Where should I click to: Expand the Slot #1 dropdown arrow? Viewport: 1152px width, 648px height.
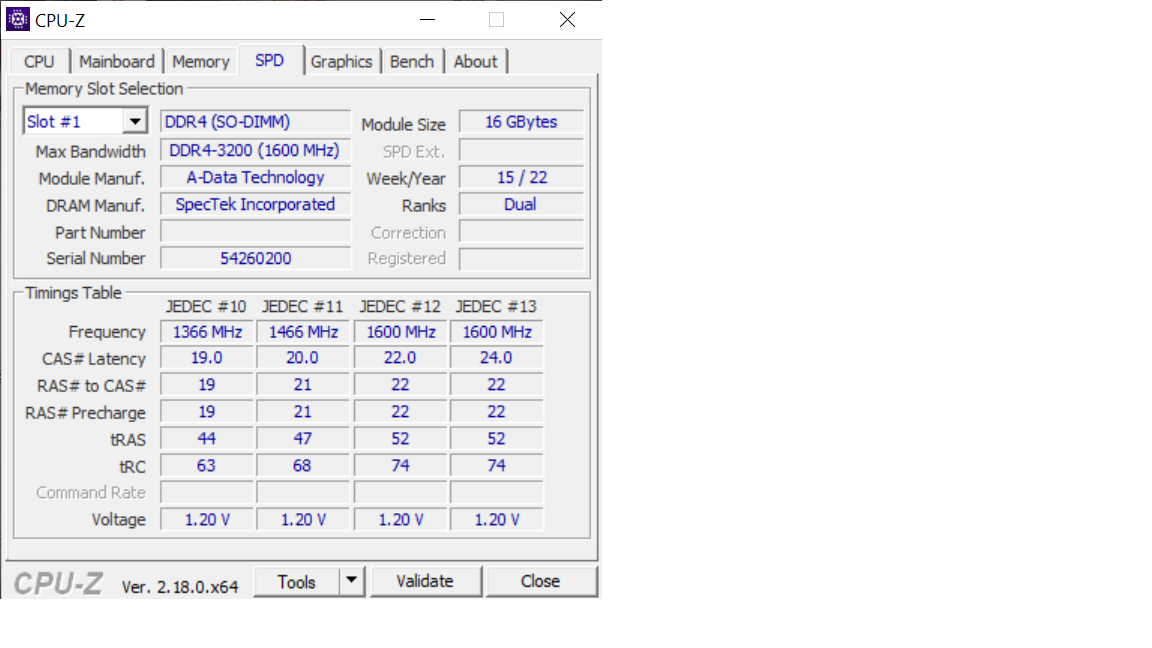click(135, 122)
